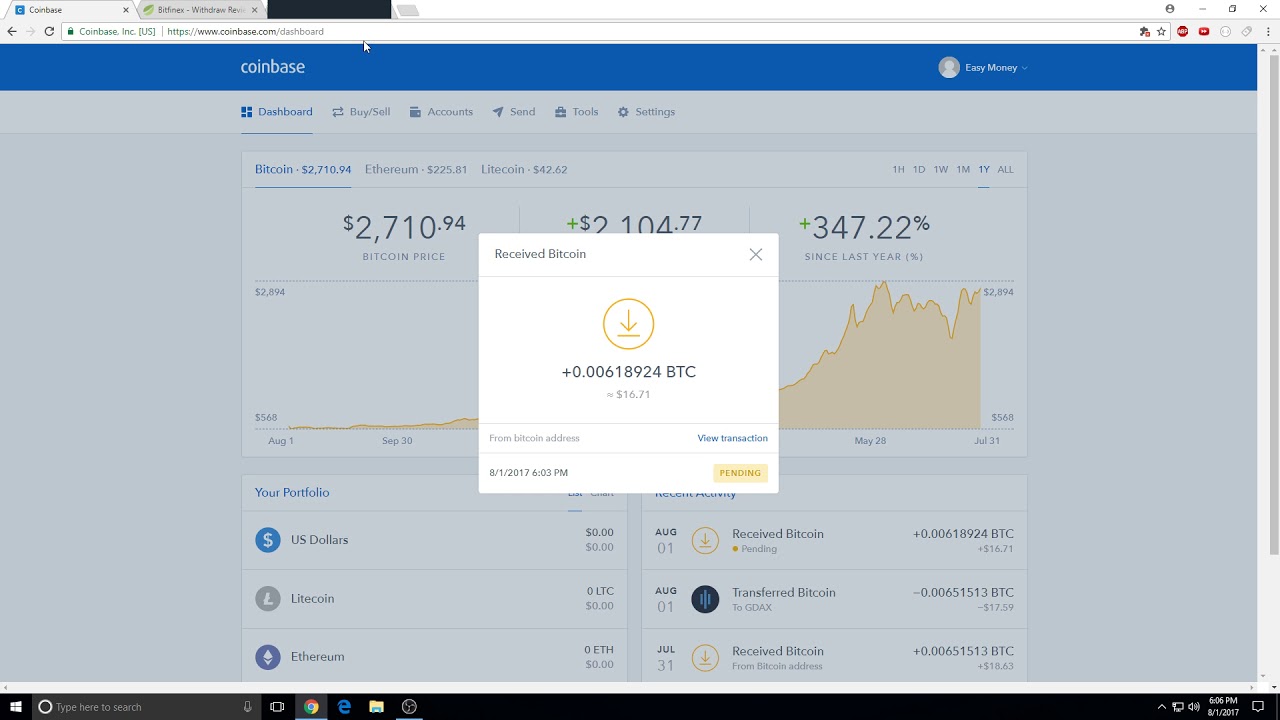Set chart range to ALL

click(1005, 170)
